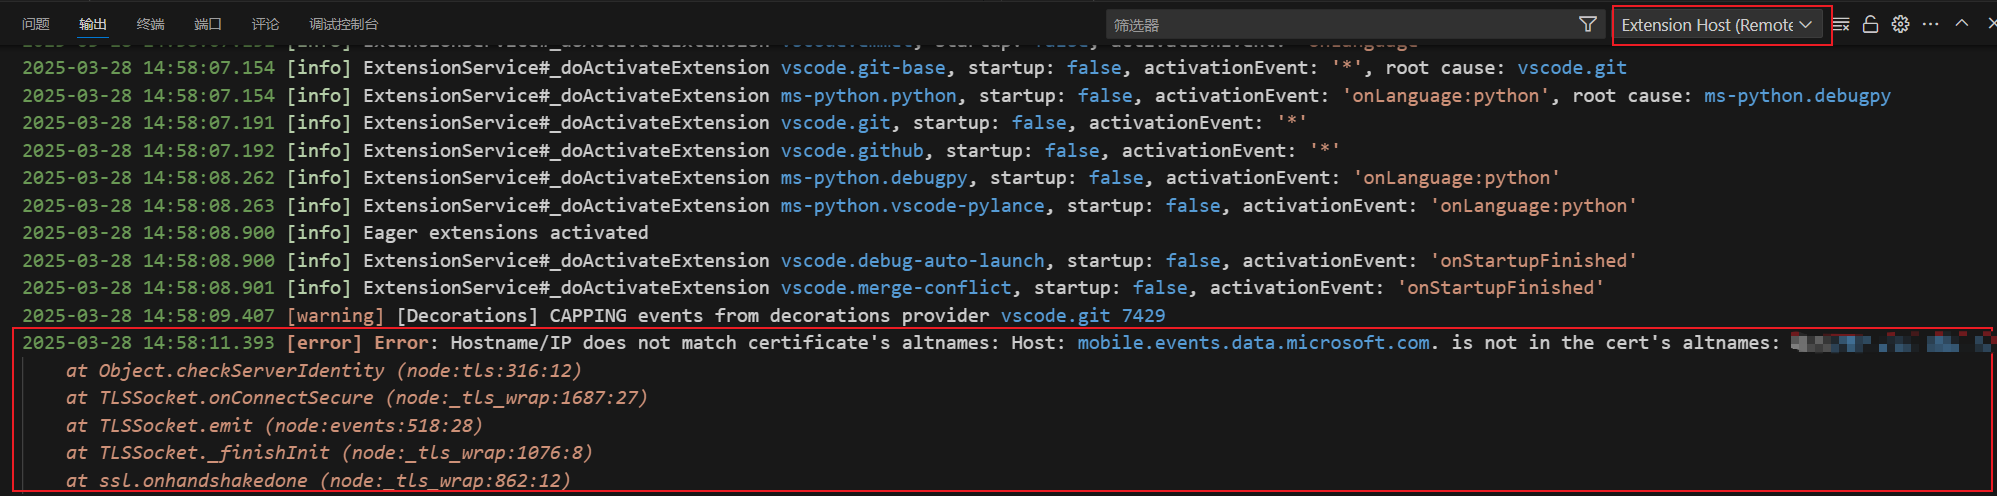
Task: Open the 终端 (Terminal) tab
Action: click(151, 24)
